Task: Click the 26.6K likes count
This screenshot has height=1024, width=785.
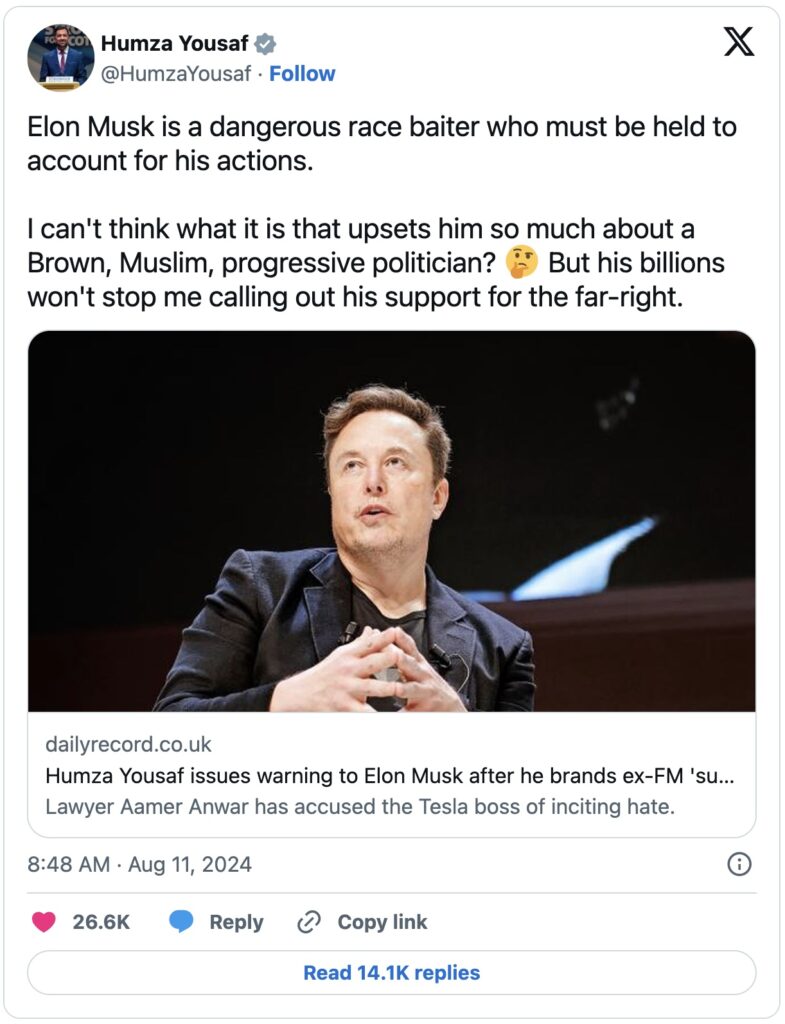Action: 101,922
